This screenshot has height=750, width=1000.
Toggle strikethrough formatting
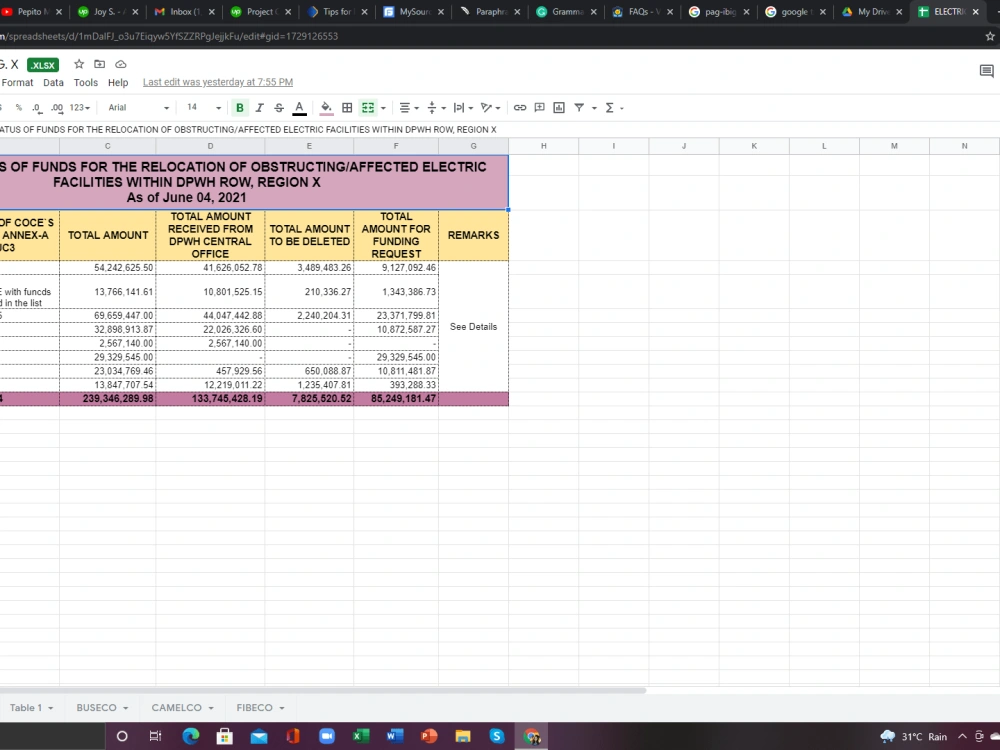[x=279, y=108]
